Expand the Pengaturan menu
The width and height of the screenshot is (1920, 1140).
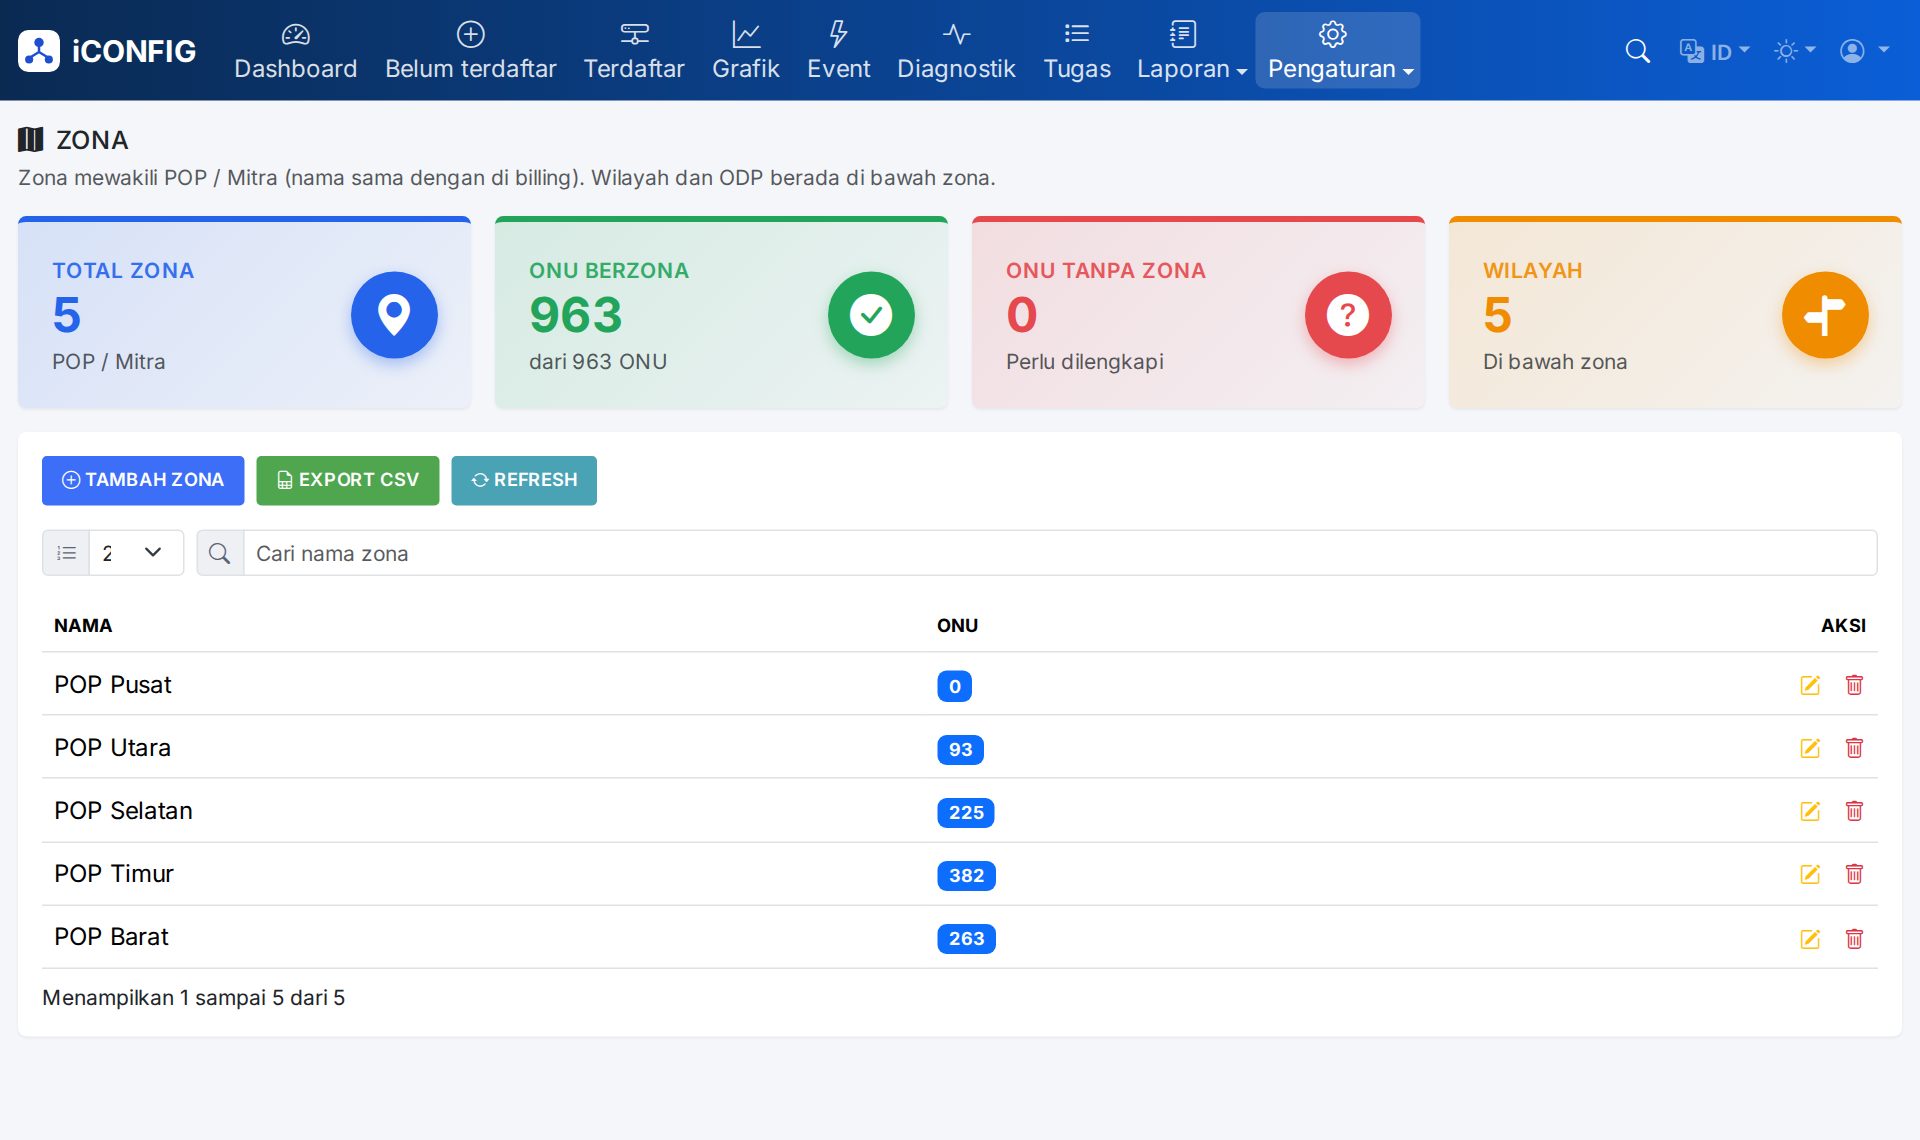[x=1338, y=50]
